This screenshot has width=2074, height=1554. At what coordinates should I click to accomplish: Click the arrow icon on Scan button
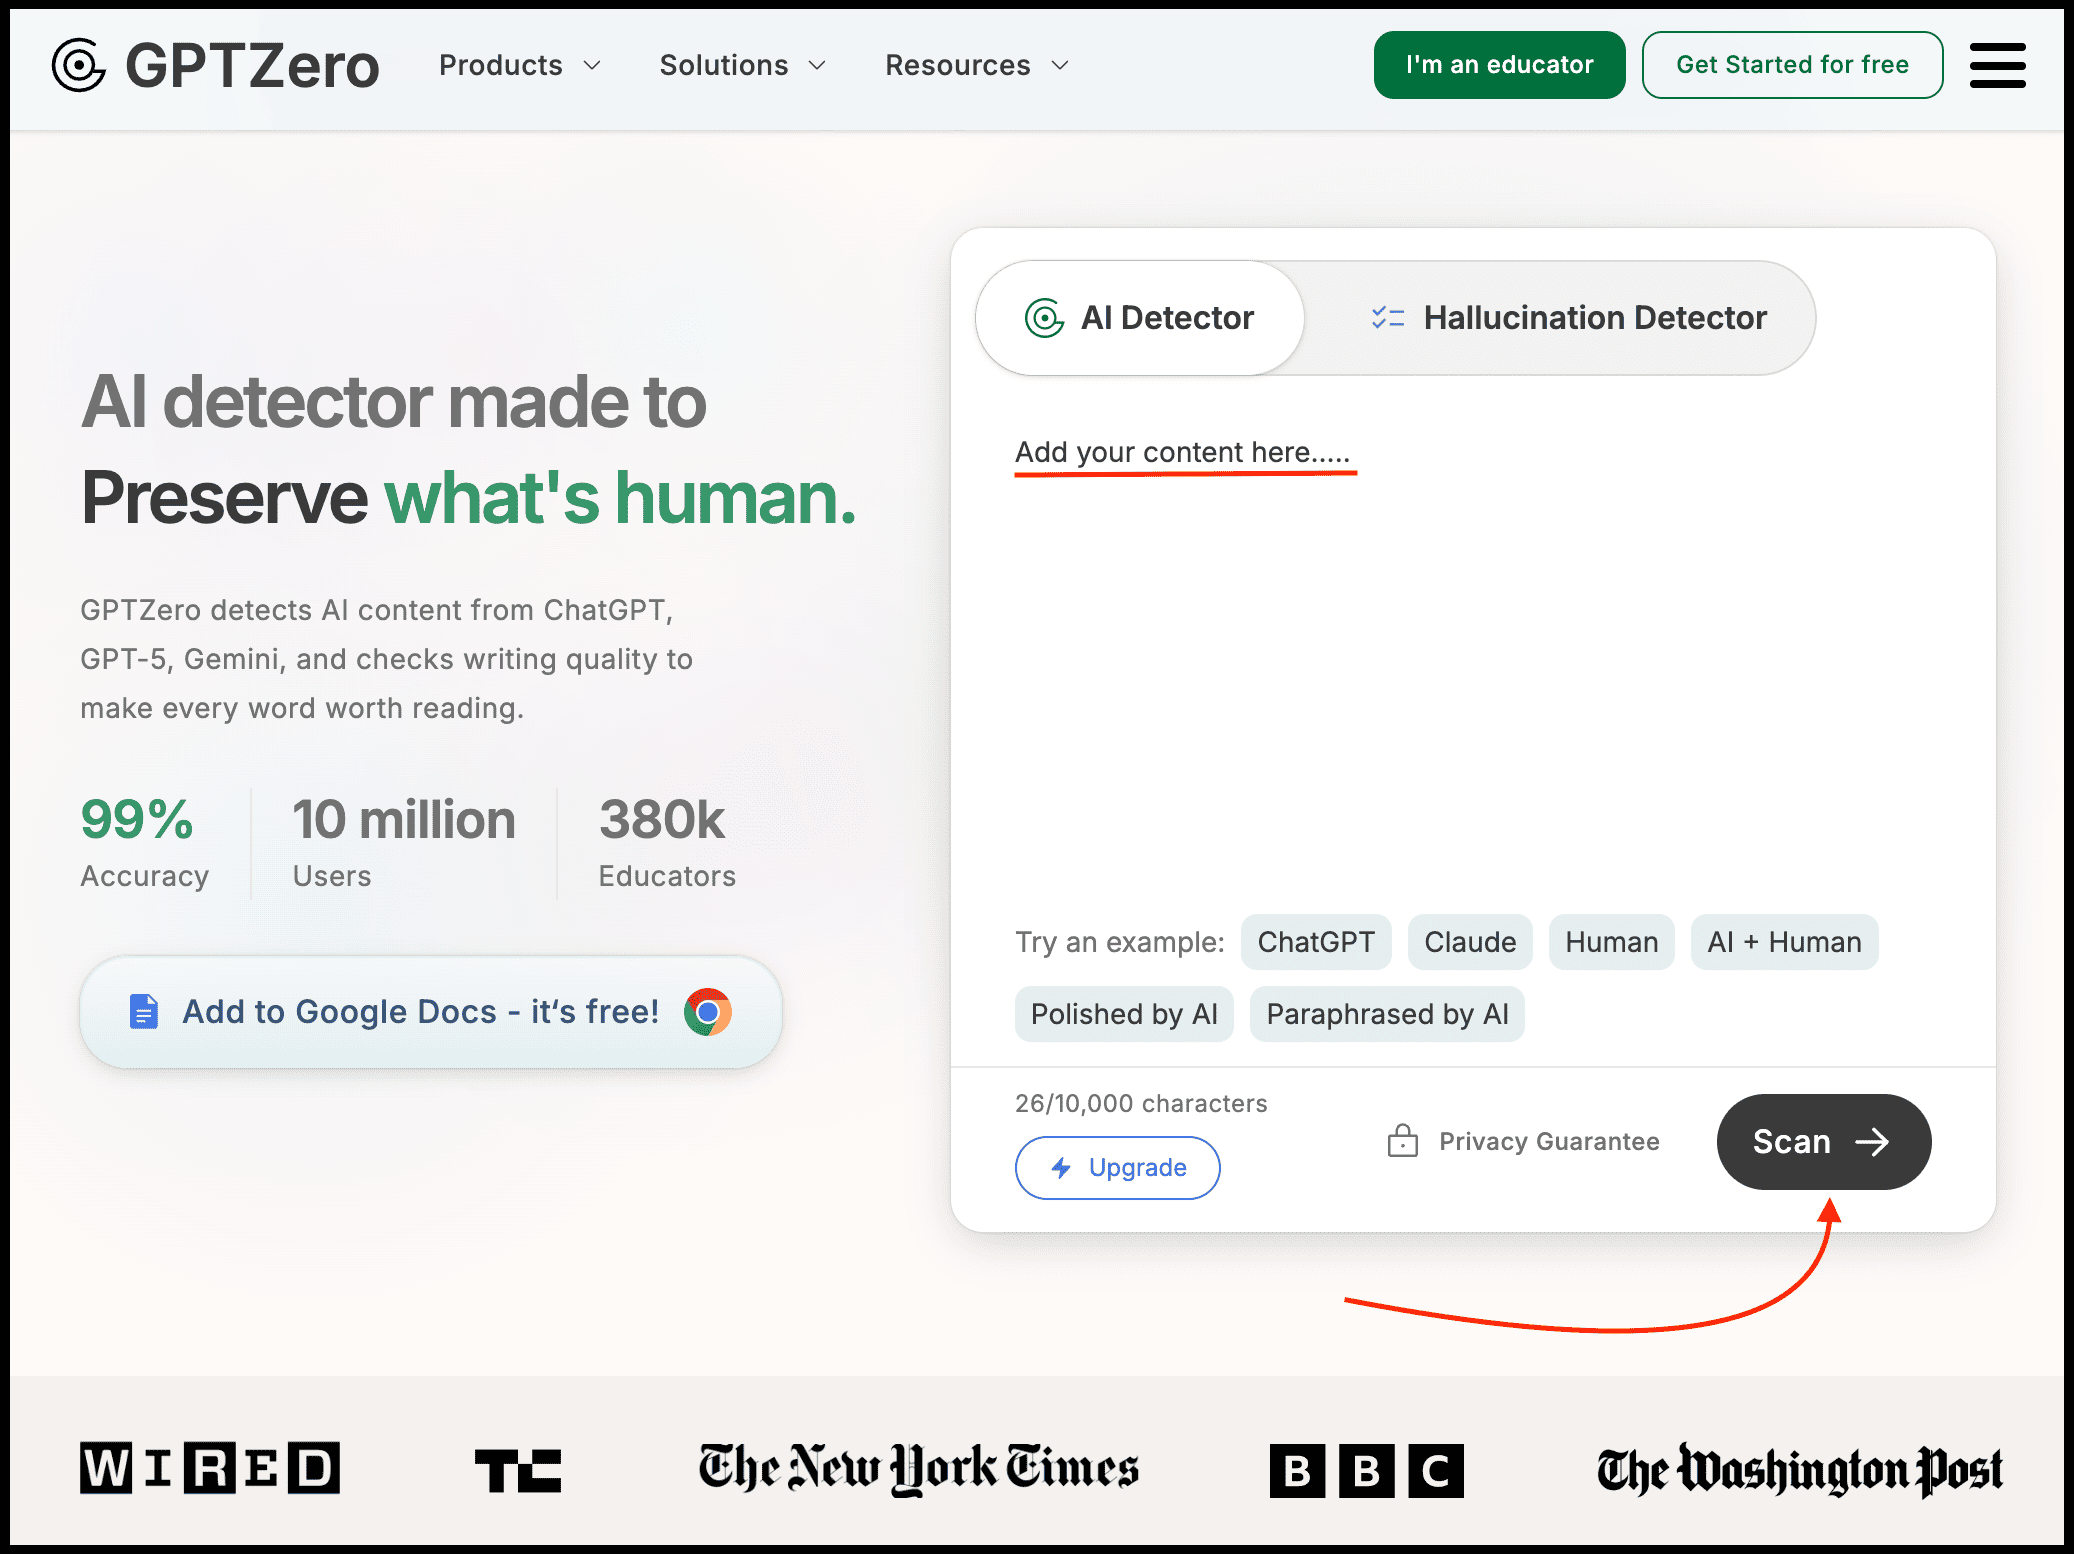[x=1872, y=1142]
